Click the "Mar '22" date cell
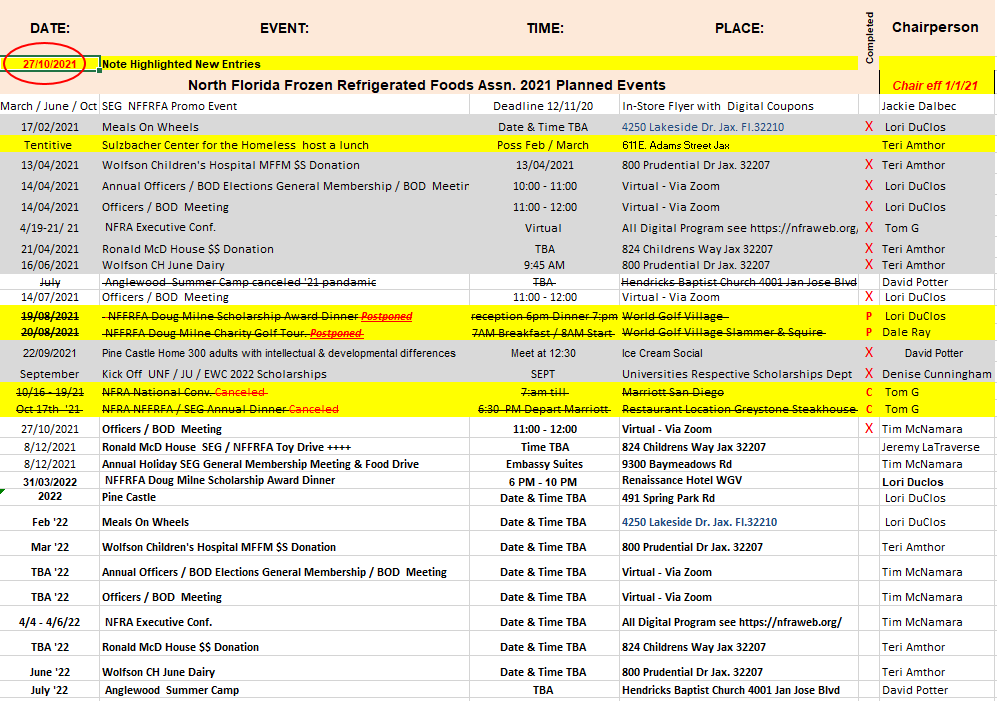 [50, 547]
